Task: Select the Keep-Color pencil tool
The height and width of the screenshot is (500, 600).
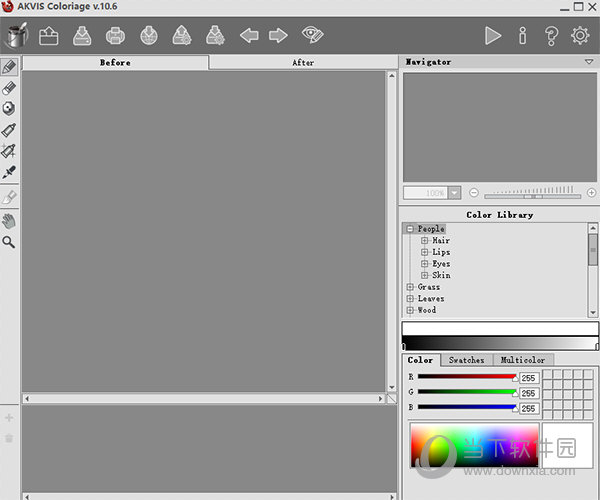Action: click(9, 108)
